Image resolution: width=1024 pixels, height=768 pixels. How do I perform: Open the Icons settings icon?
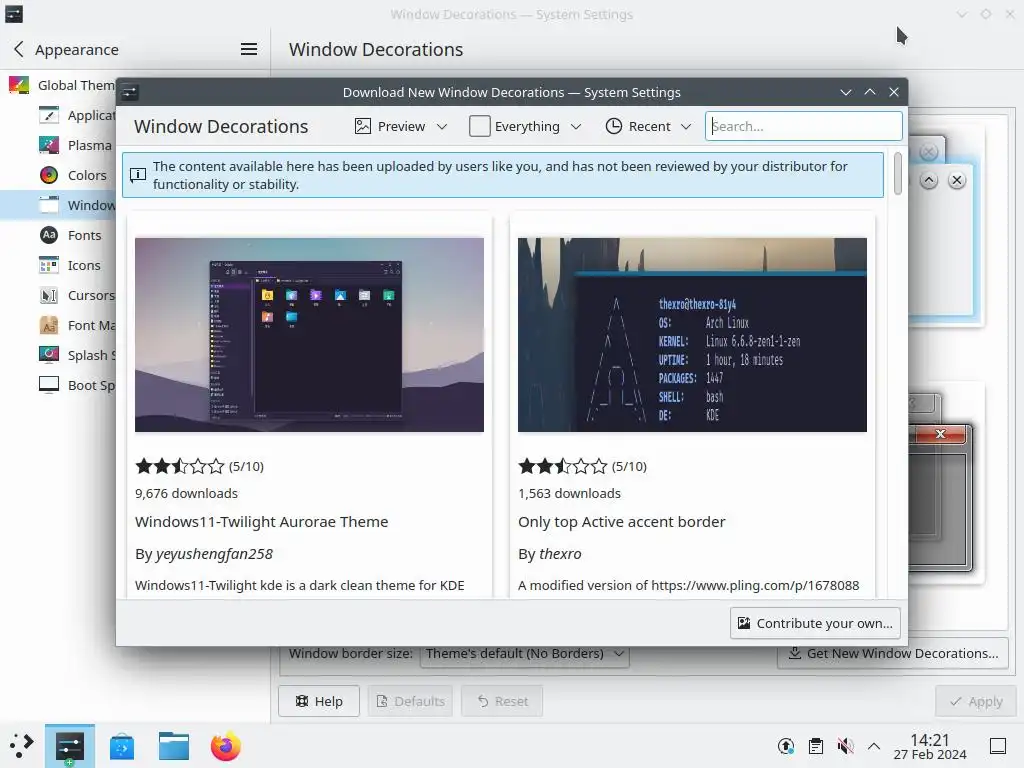click(49, 265)
